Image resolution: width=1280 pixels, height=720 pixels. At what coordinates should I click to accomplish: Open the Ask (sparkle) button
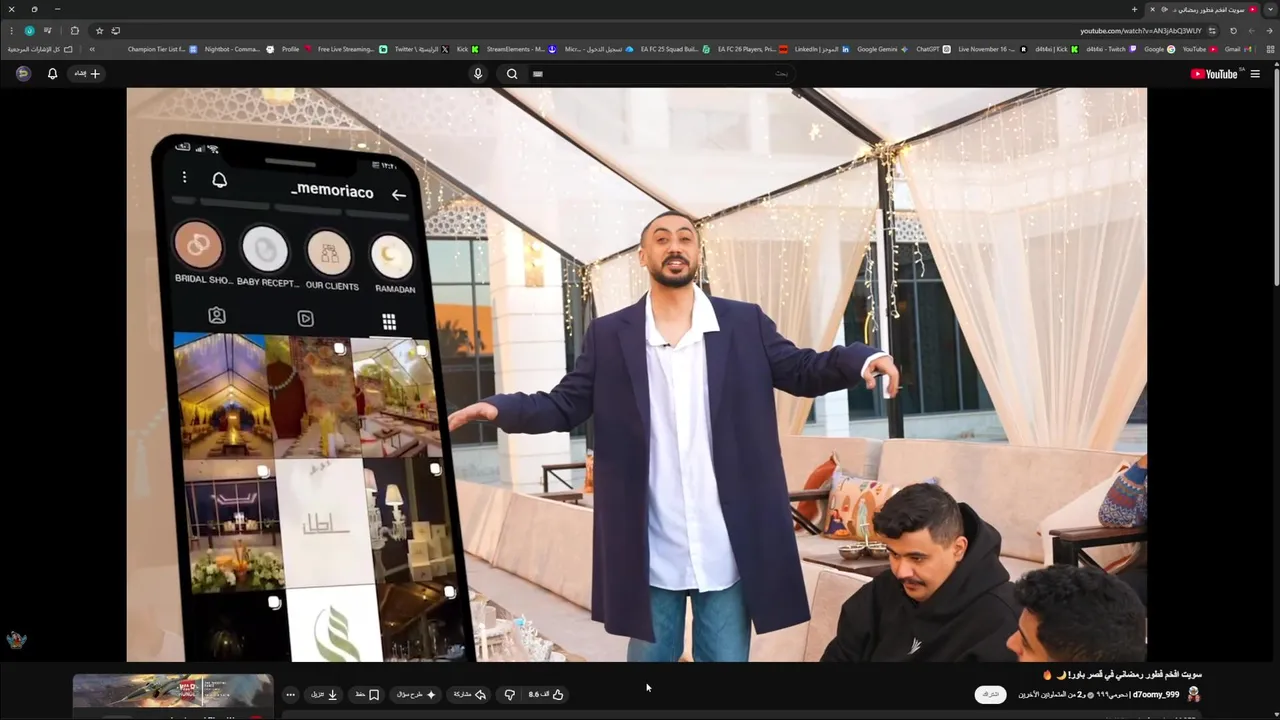417,694
